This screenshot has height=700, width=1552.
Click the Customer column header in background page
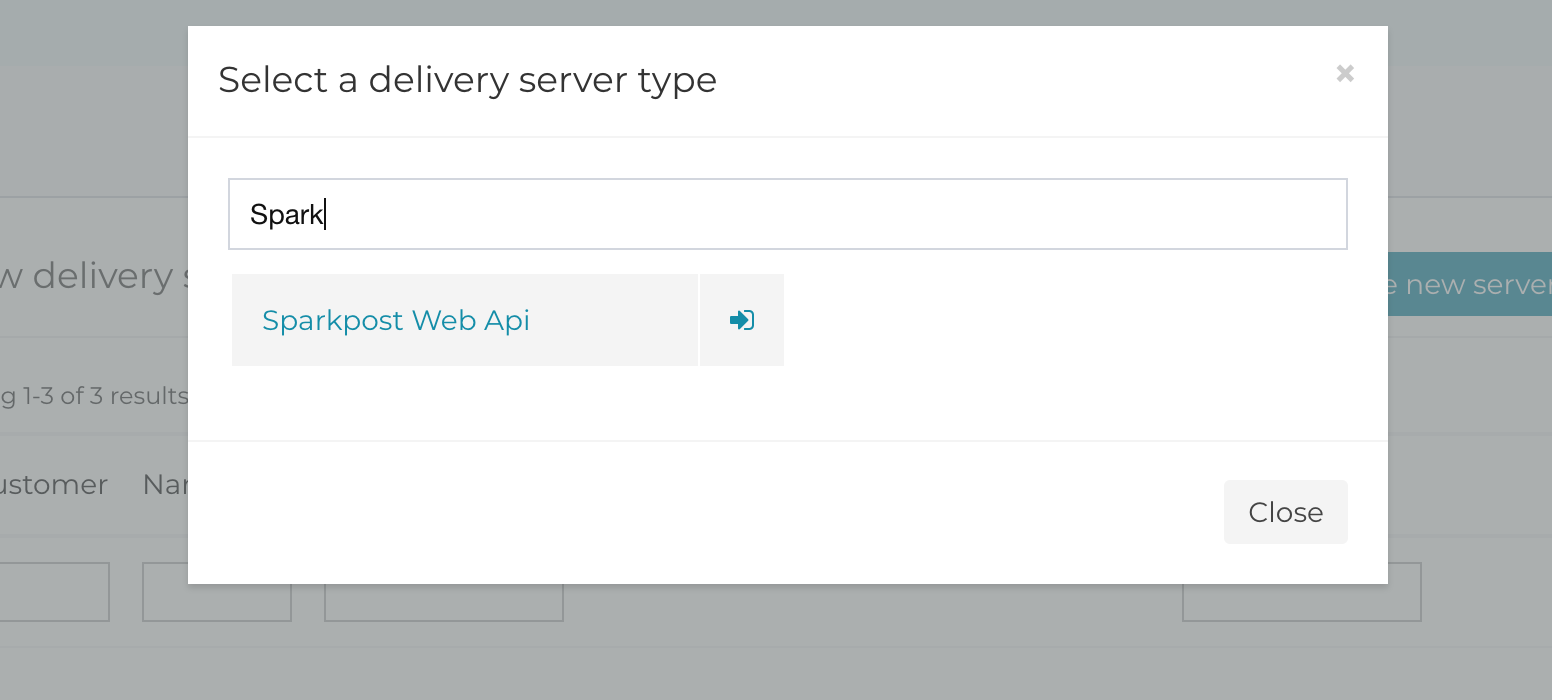click(x=54, y=485)
